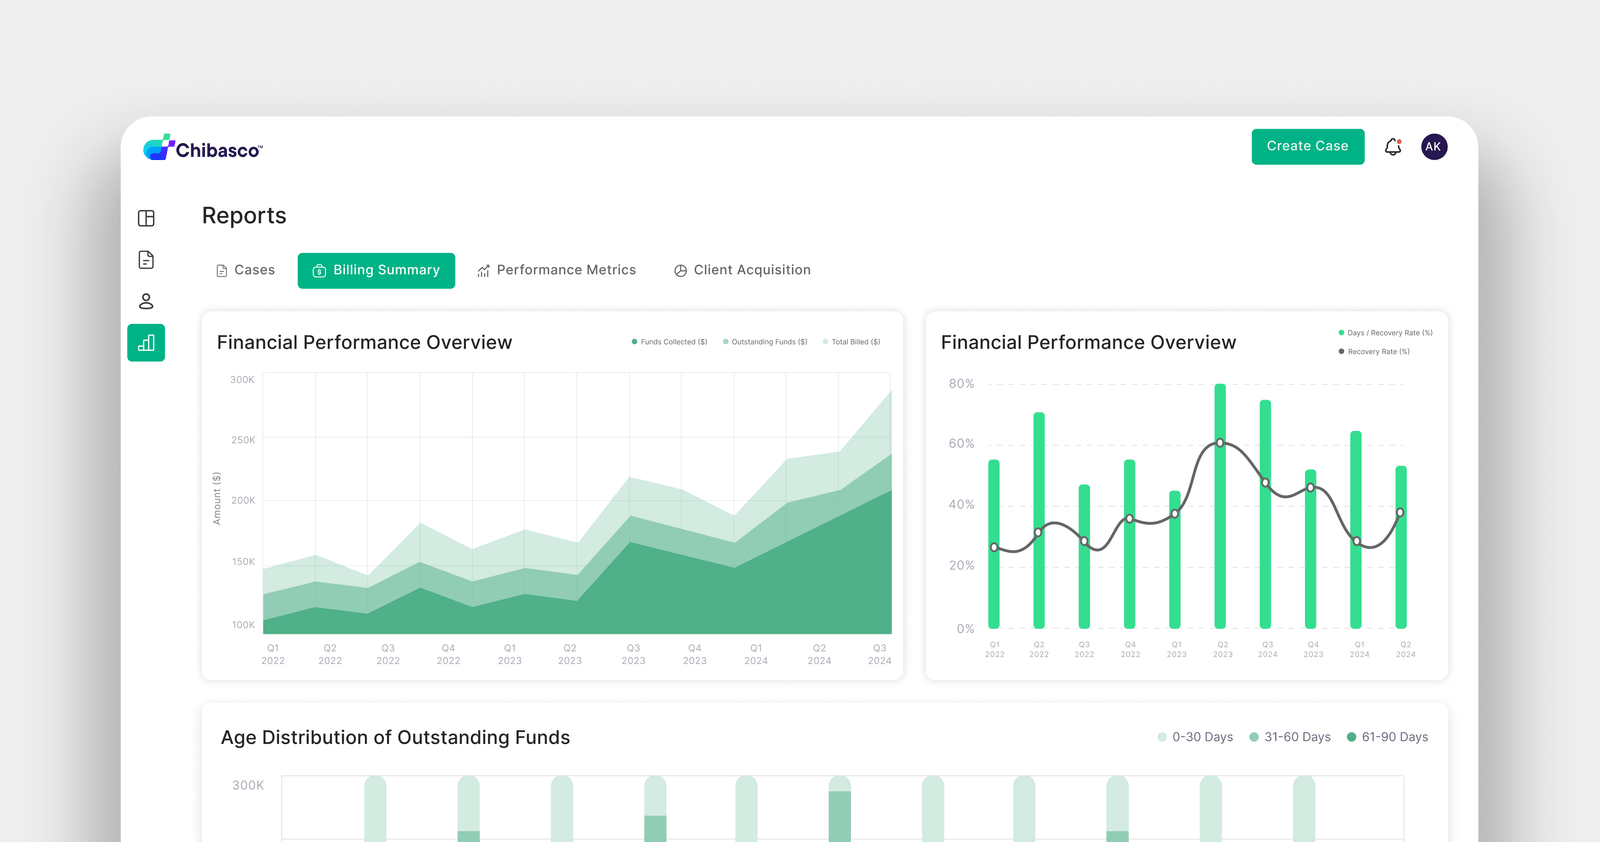Open the Performance Metrics tab
Screen dimensions: 1600x842
pyautogui.click(x=557, y=271)
